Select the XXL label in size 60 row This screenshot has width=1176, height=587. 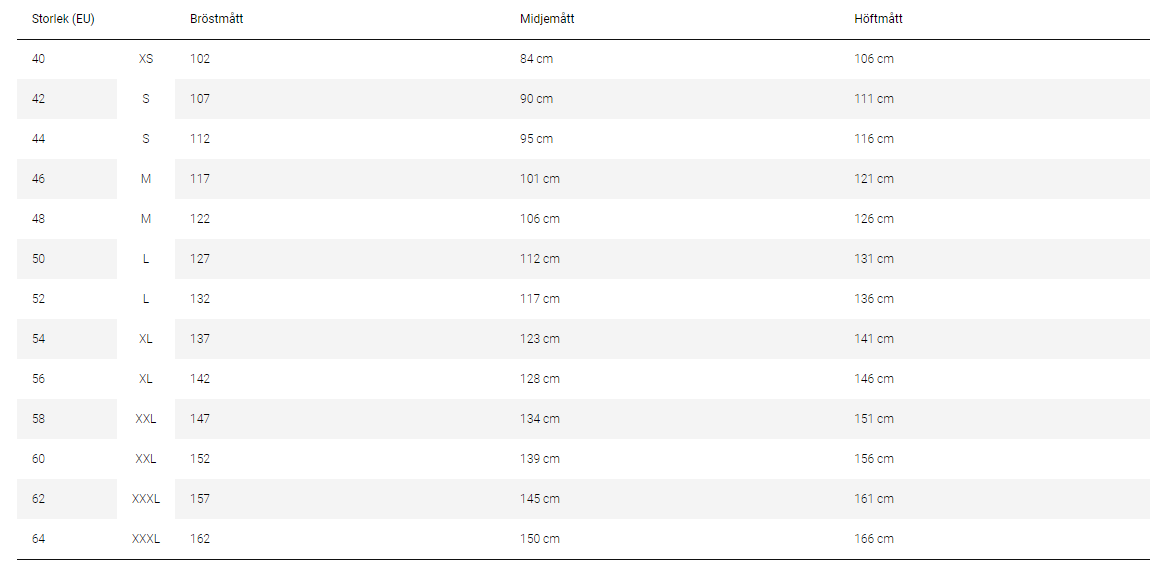[146, 459]
